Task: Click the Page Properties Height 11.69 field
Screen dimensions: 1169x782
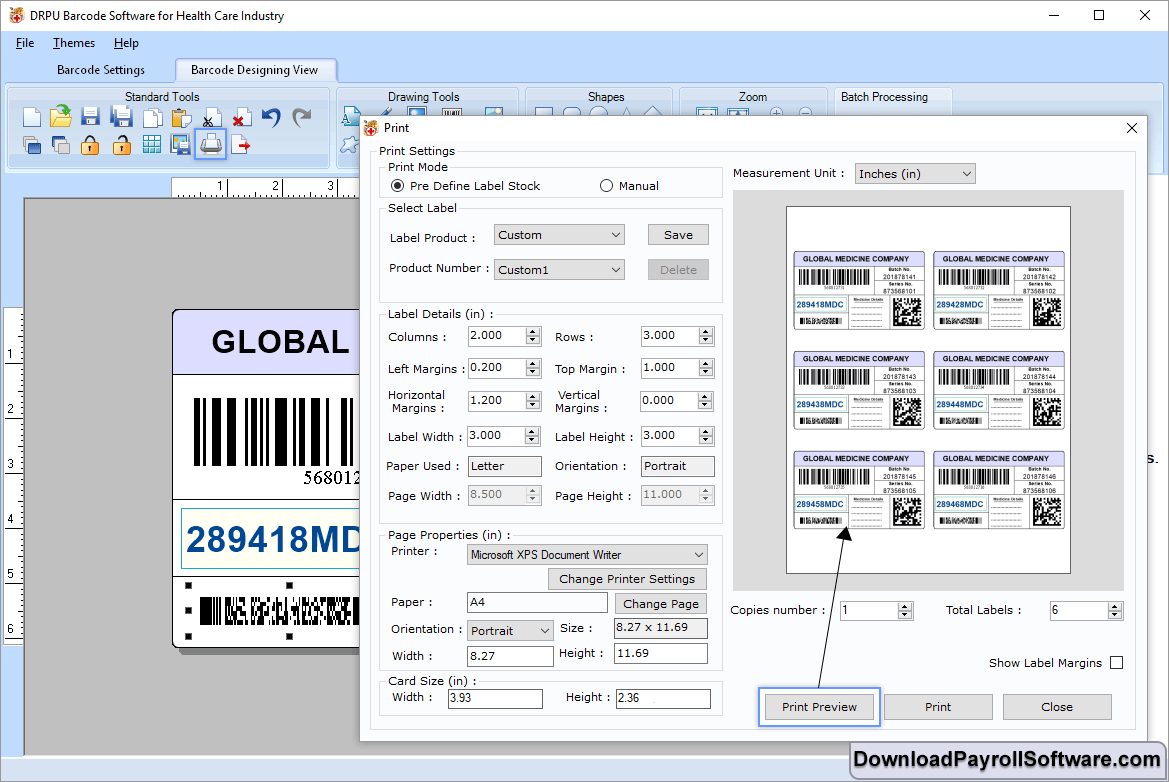Action: tap(661, 654)
